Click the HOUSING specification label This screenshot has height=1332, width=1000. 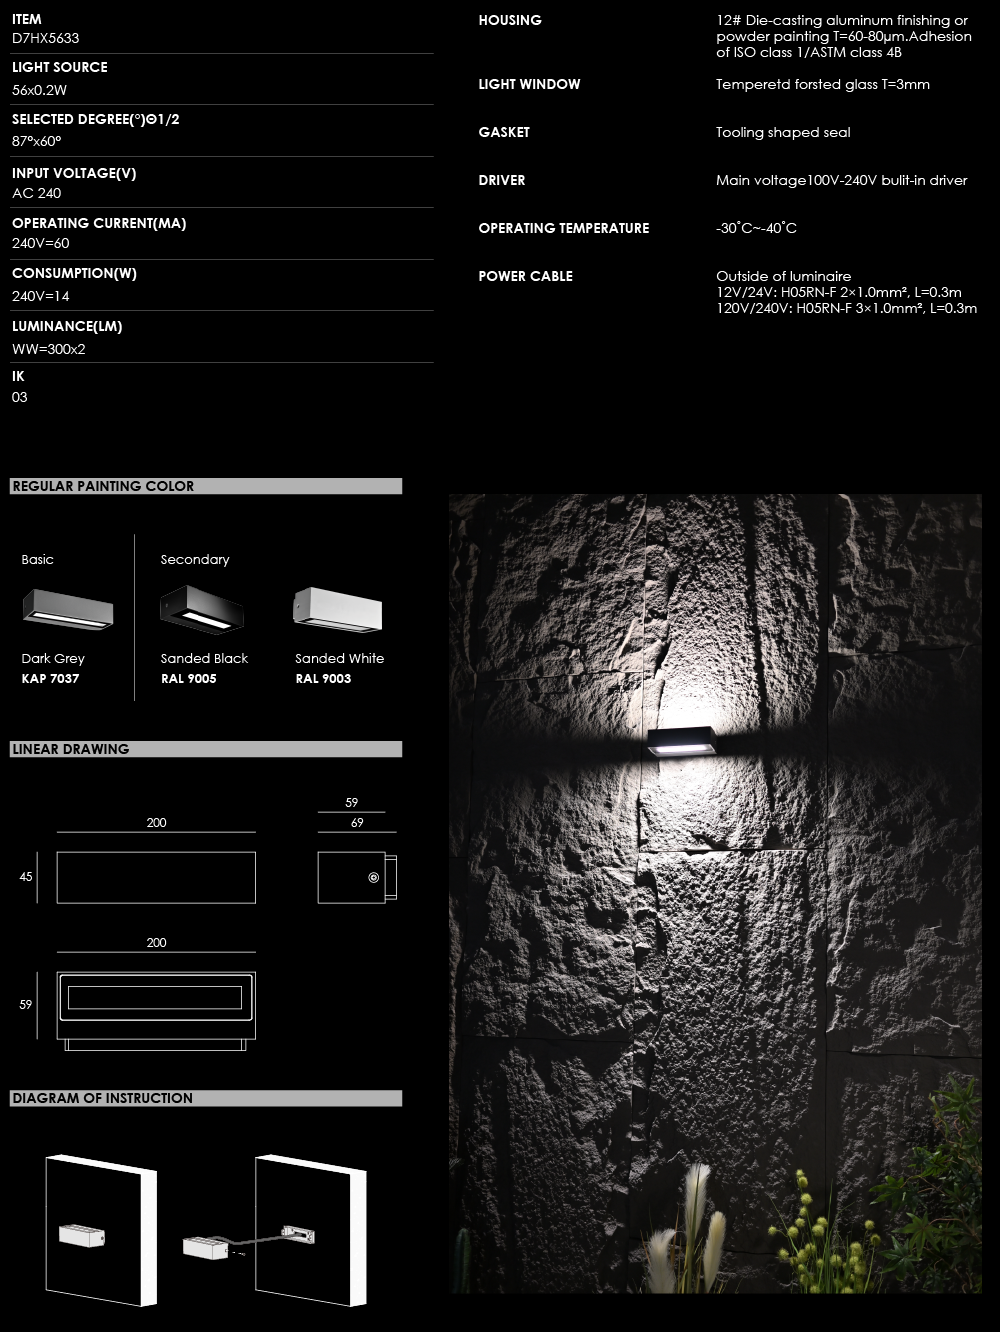click(510, 20)
